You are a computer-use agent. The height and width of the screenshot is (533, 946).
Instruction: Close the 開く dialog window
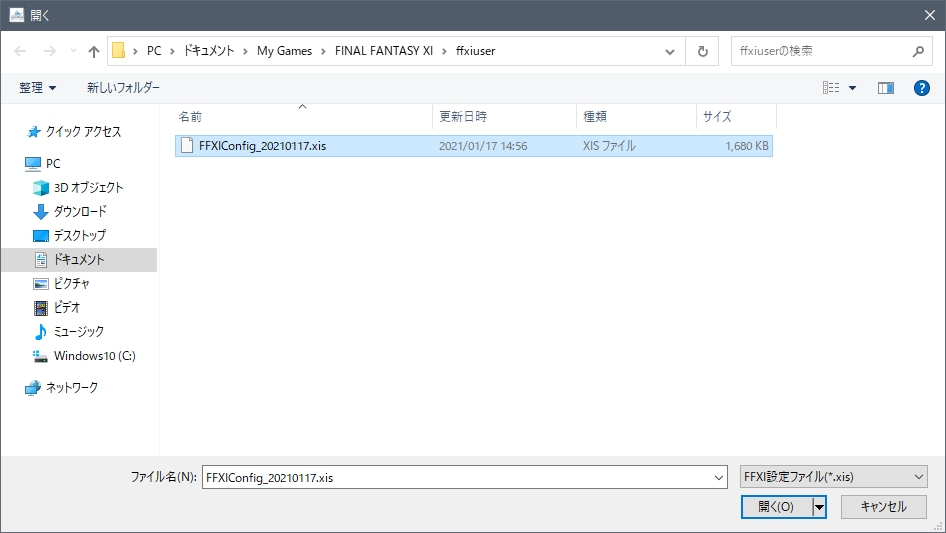930,15
